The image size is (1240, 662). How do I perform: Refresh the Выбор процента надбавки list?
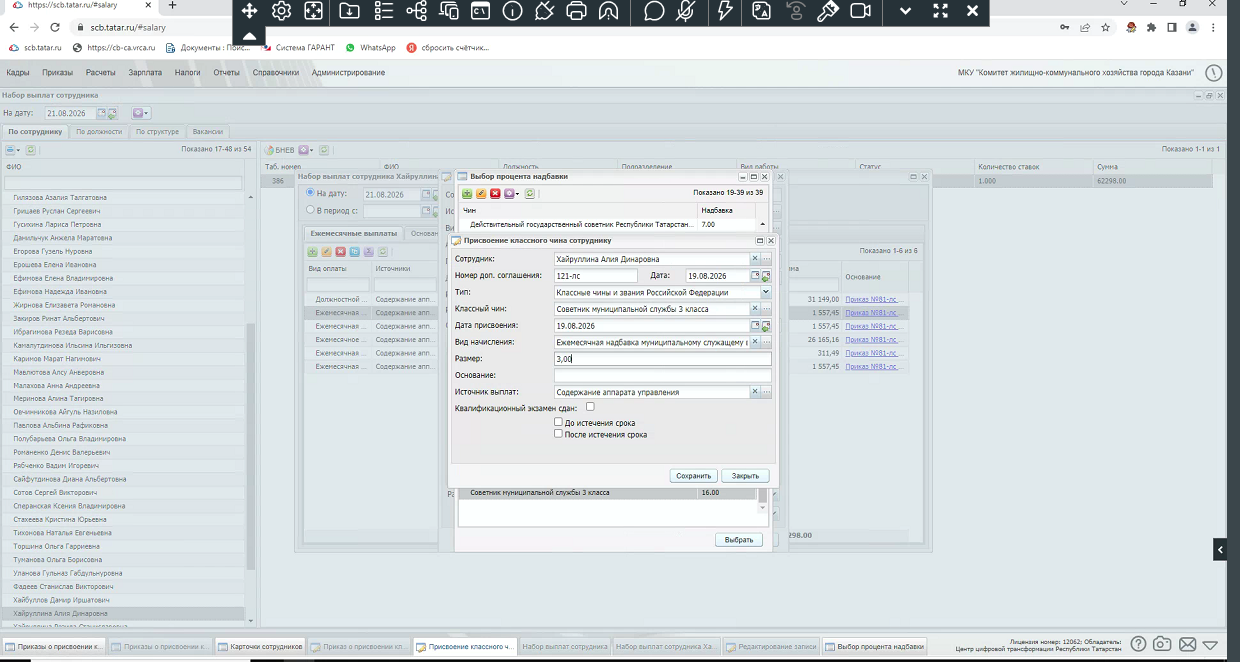coord(530,194)
